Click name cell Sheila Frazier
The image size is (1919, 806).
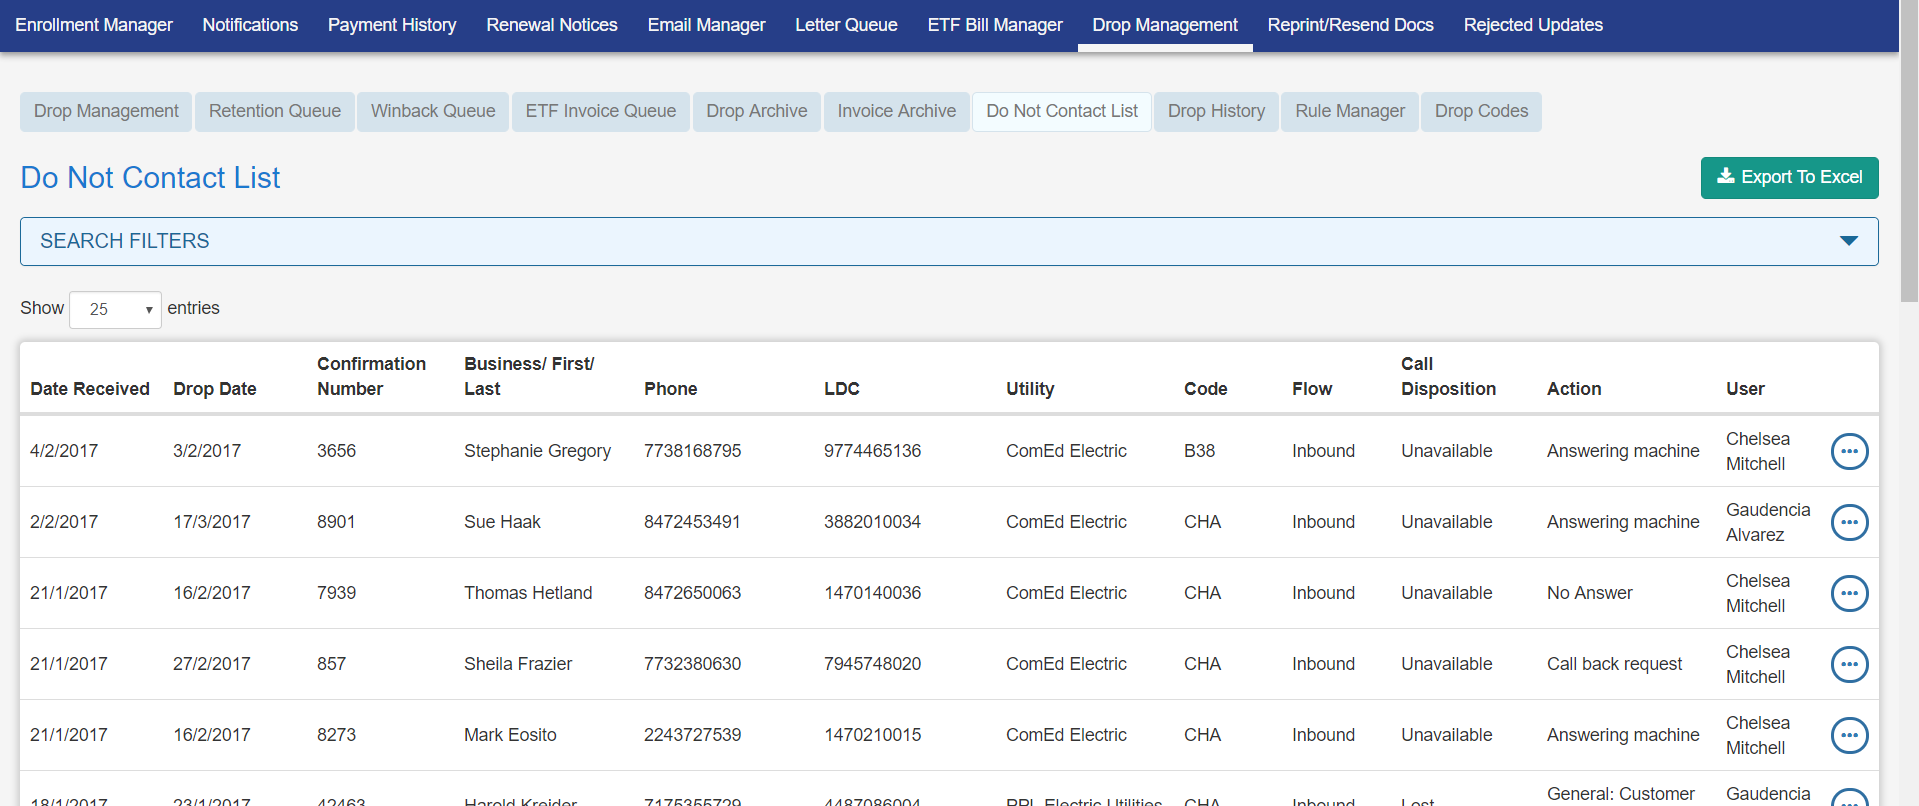(x=518, y=664)
